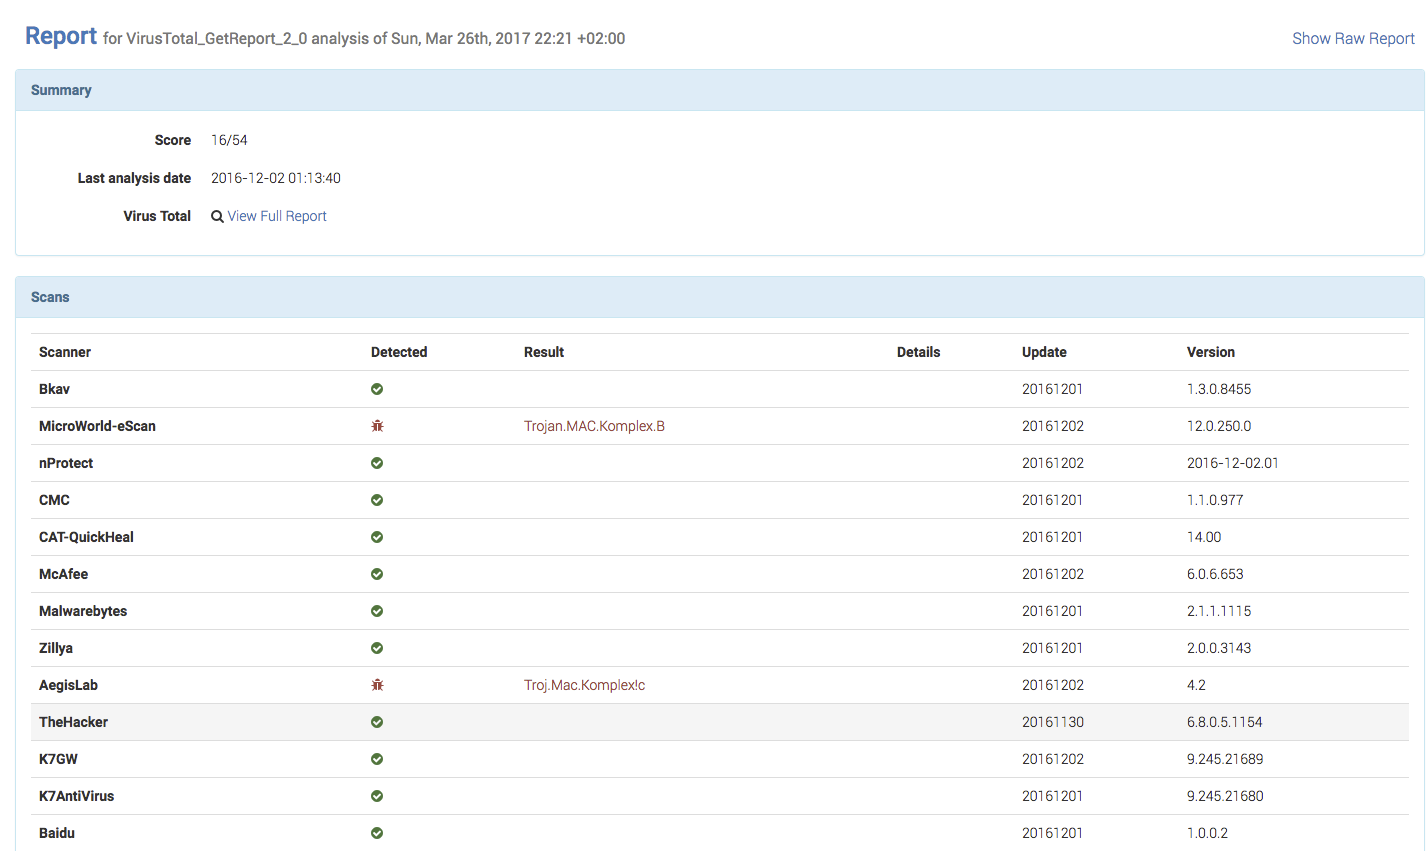Image resolution: width=1427 pixels, height=851 pixels.
Task: Click the green check icon for Bkav
Action: coord(377,389)
